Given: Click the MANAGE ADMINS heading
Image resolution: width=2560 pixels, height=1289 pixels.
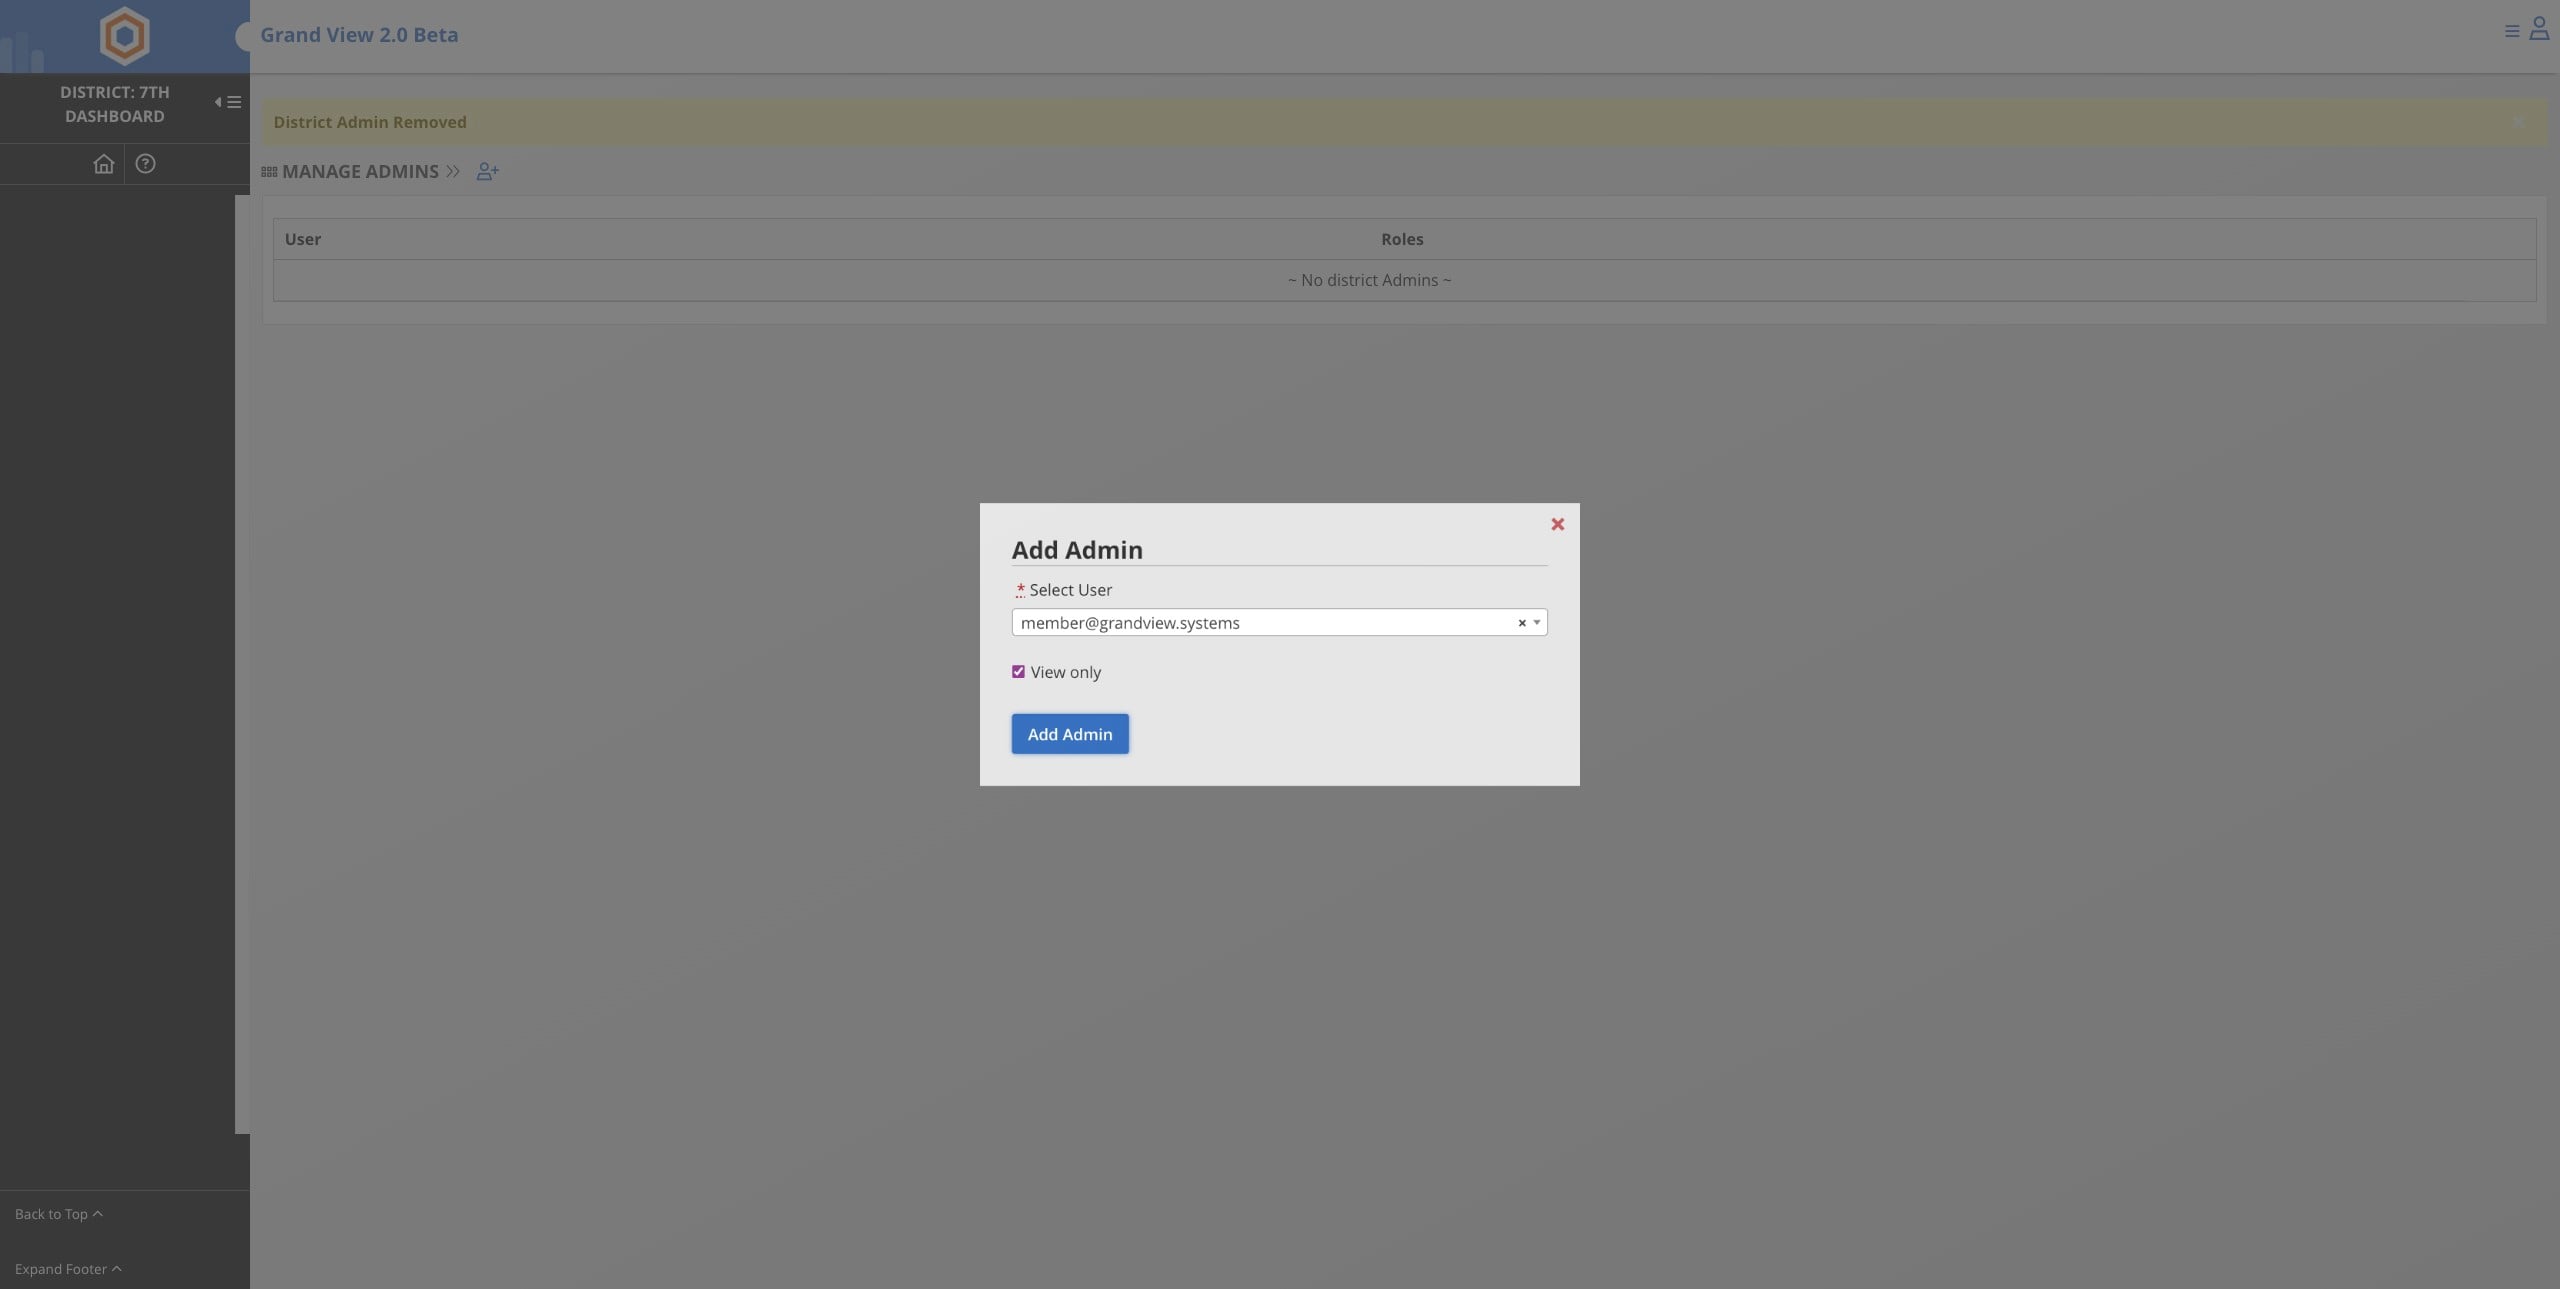Looking at the screenshot, I should tap(360, 172).
